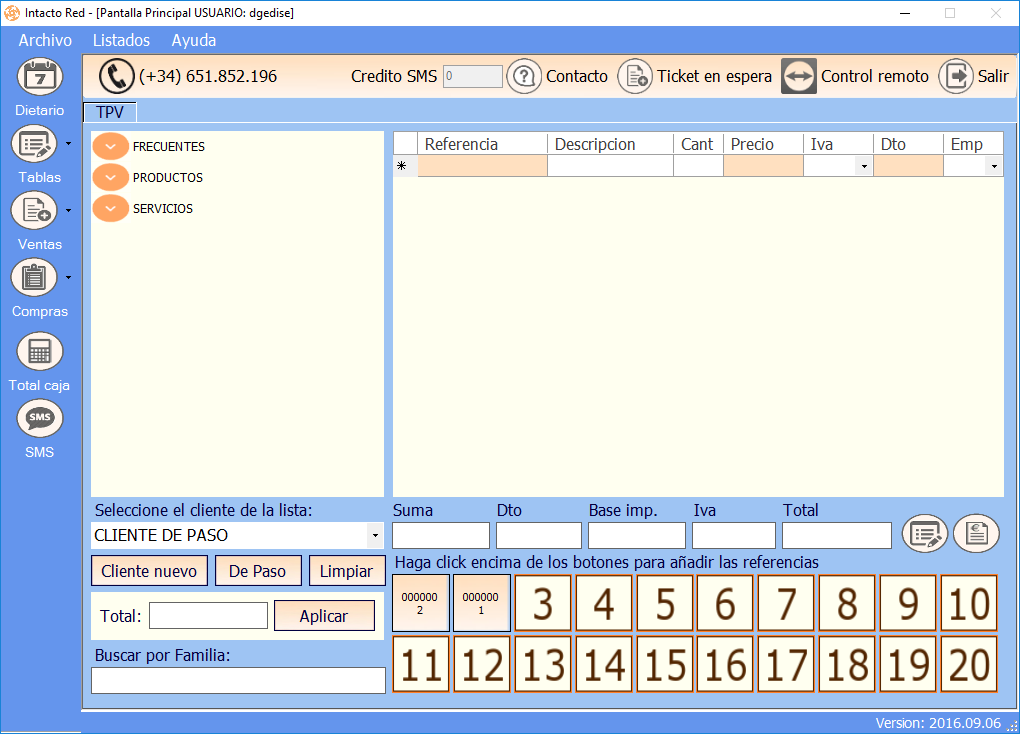1020x734 pixels.
Task: Select the TPV tab
Action: pos(110,112)
